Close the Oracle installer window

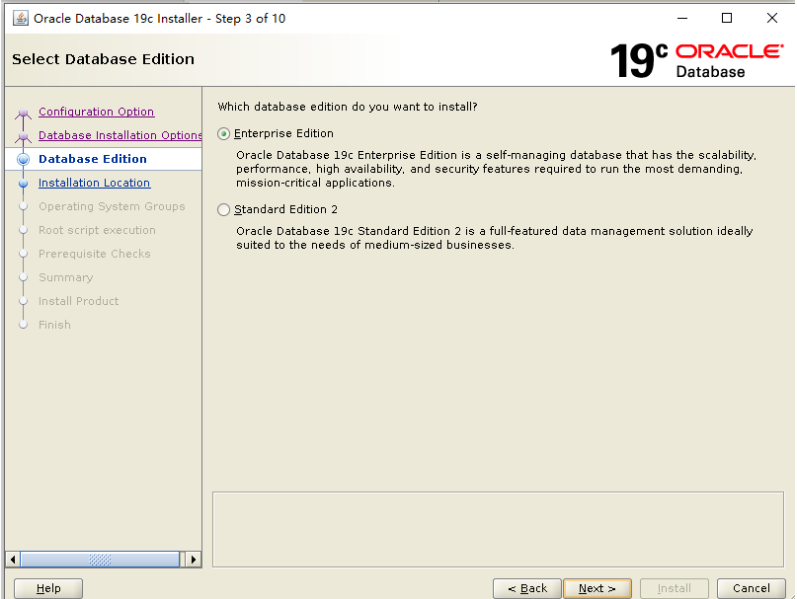(772, 18)
